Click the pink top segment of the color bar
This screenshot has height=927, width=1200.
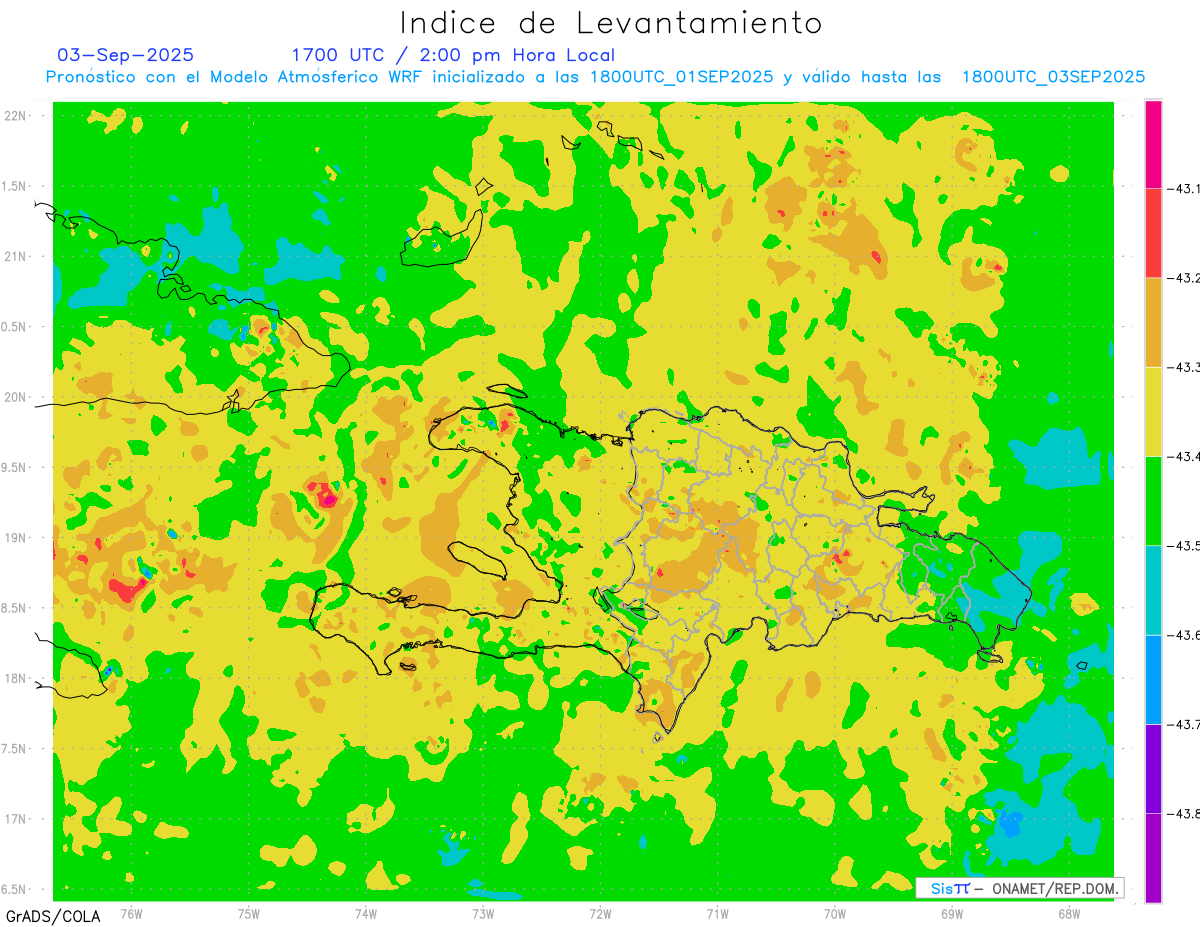[1153, 144]
